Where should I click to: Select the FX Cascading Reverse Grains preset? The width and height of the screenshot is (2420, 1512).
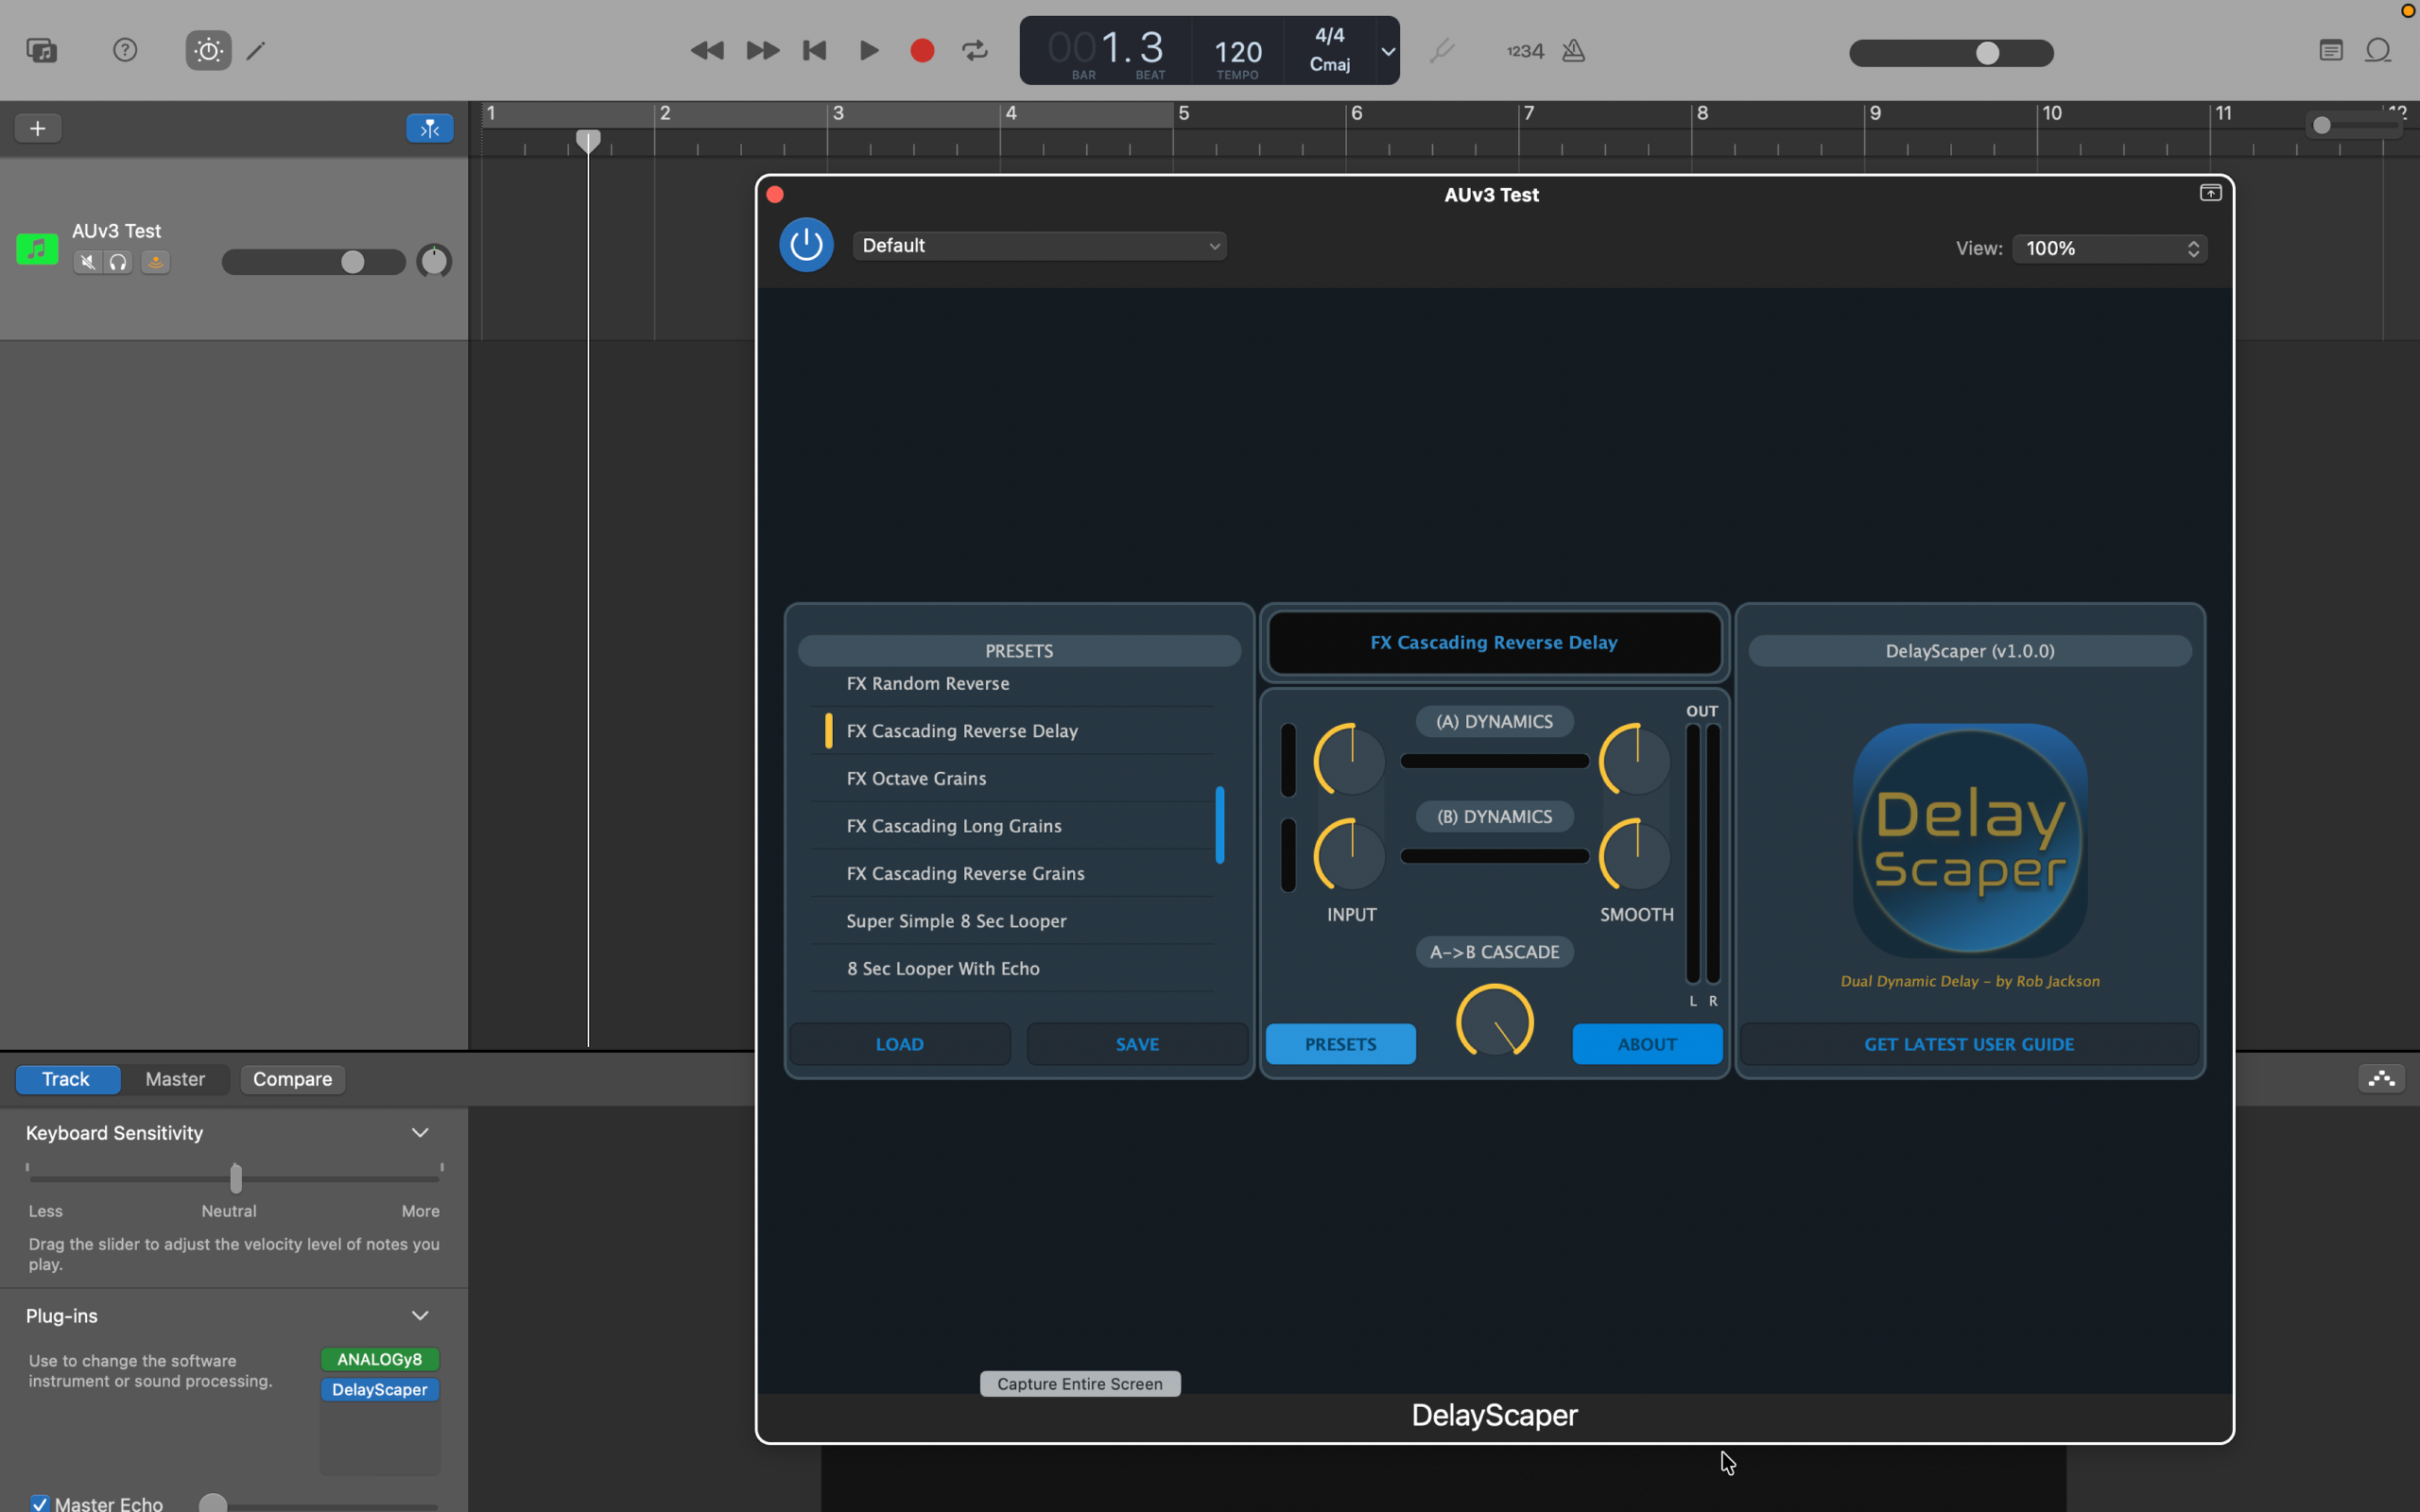pyautogui.click(x=1012, y=873)
